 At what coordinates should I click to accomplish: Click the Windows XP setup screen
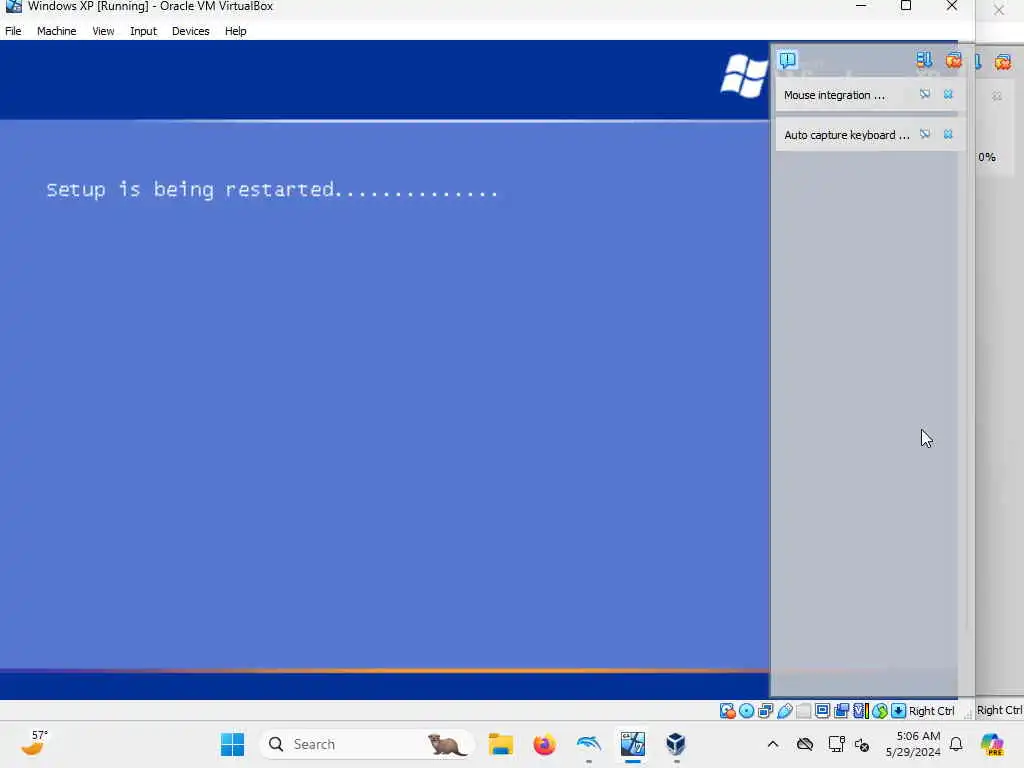385,370
